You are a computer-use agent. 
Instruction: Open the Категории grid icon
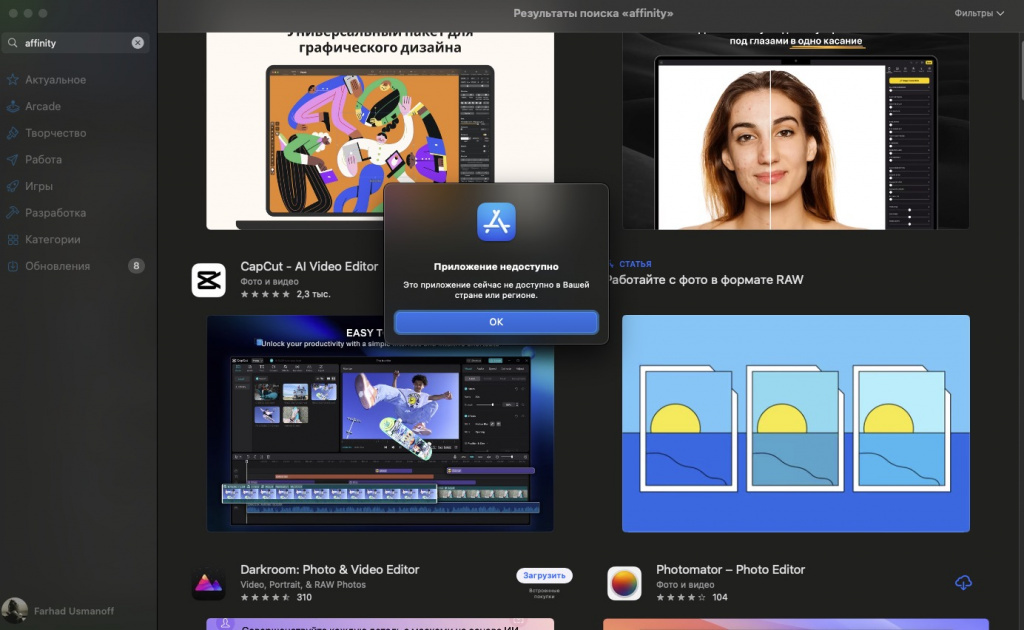[x=12, y=240]
